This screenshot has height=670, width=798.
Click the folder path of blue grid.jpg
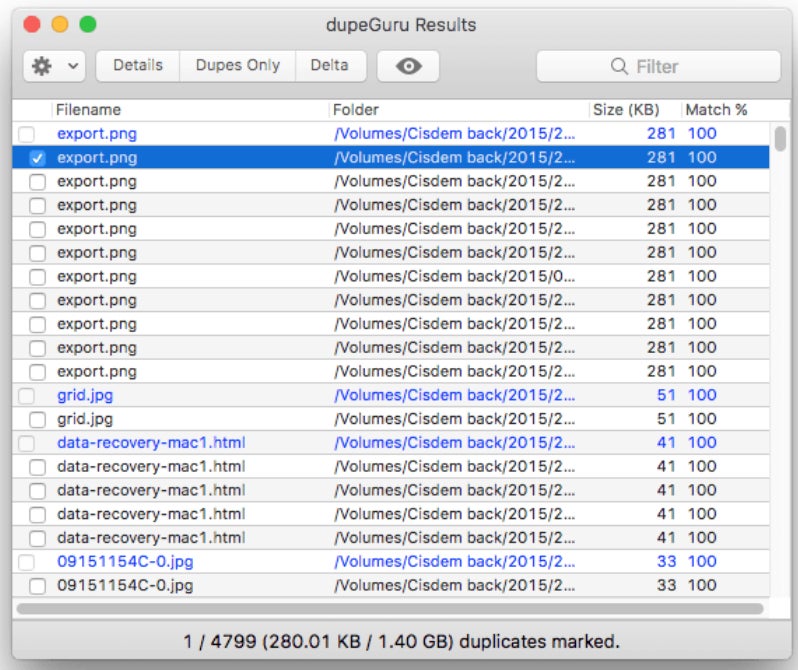(454, 396)
